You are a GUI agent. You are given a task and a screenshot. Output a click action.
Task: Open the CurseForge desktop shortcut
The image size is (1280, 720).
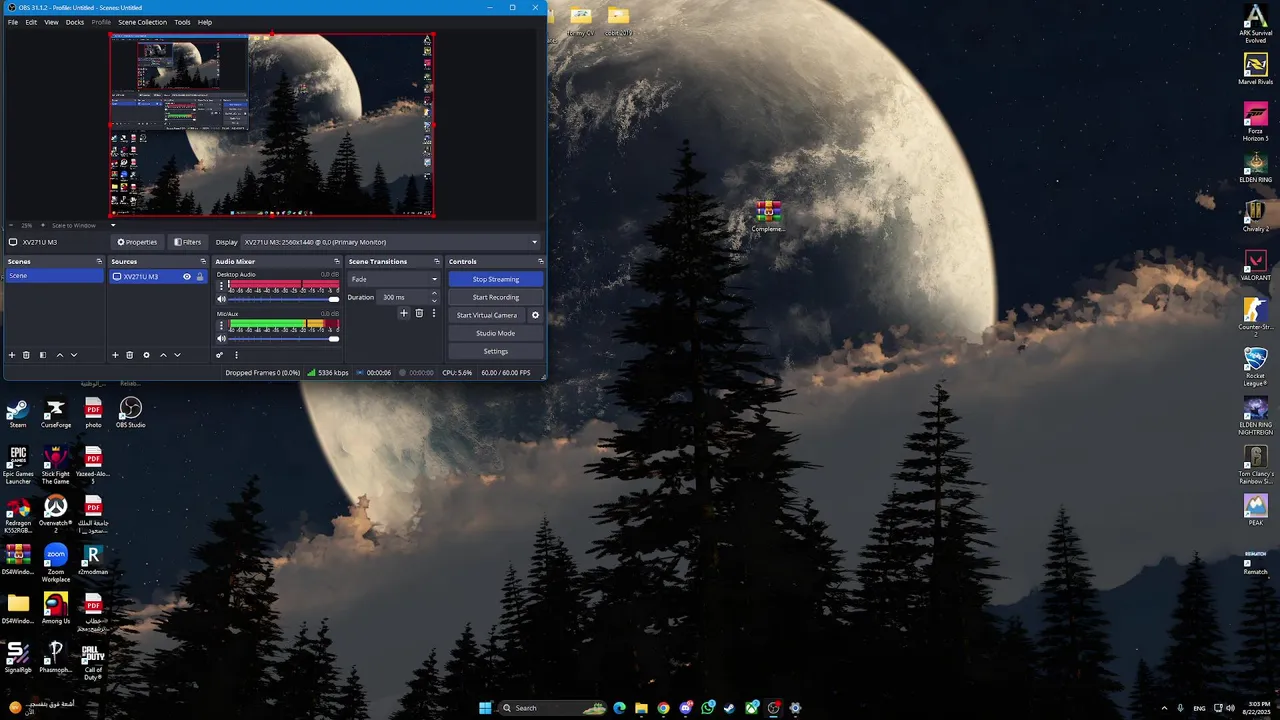click(x=55, y=413)
